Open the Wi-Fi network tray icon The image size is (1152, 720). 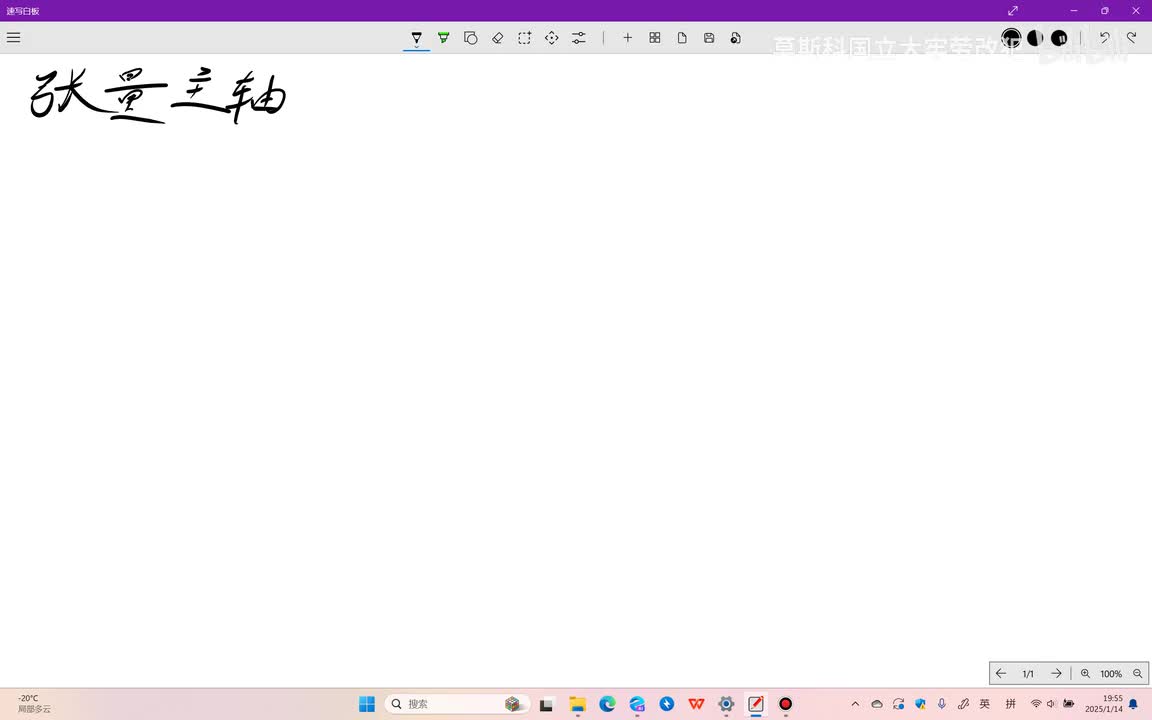[1036, 704]
